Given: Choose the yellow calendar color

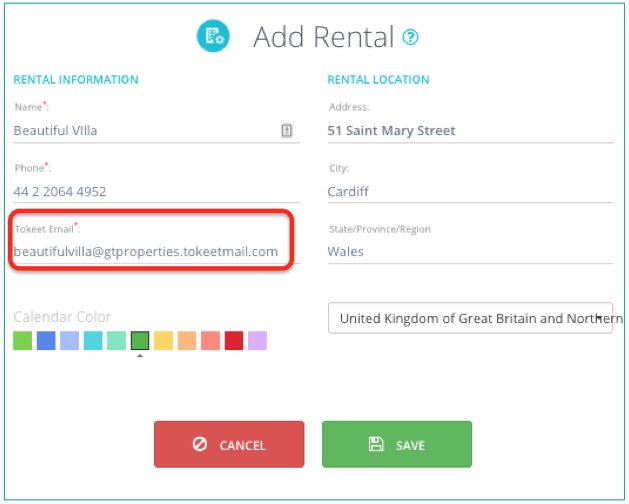Looking at the screenshot, I should 163,341.
